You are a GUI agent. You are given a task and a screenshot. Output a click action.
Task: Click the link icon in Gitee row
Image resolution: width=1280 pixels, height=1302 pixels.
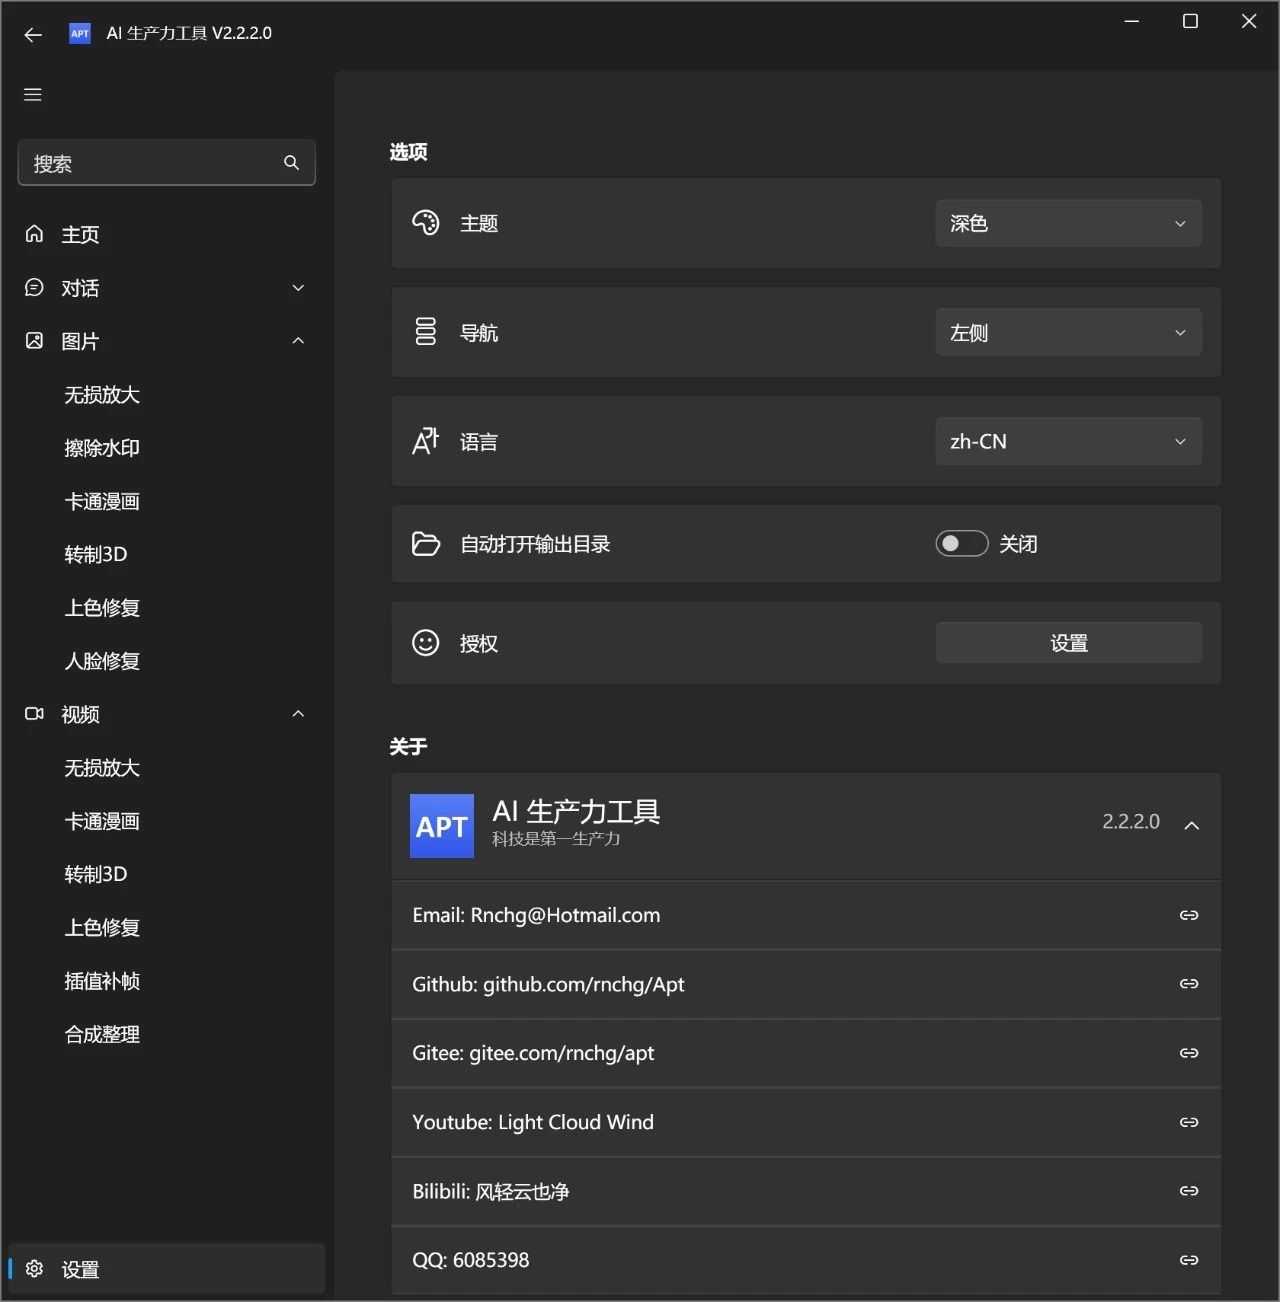(x=1189, y=1053)
